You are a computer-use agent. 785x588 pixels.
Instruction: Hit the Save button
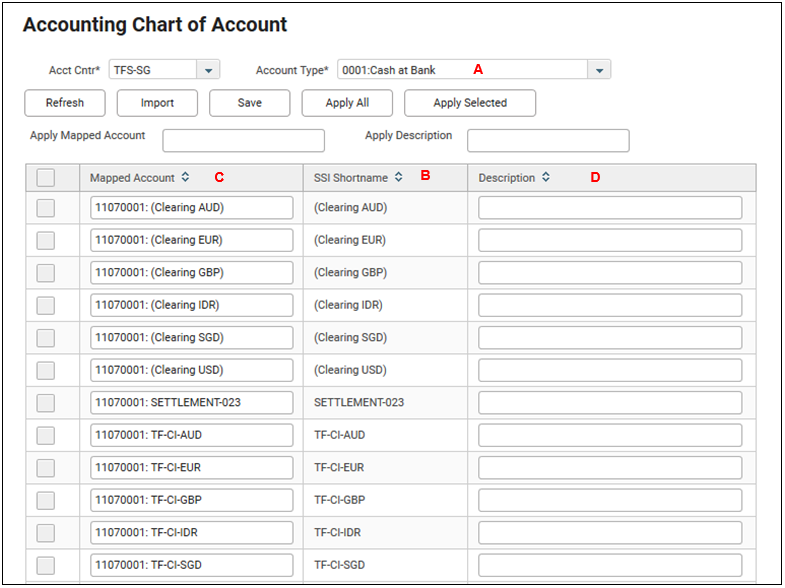coord(249,103)
